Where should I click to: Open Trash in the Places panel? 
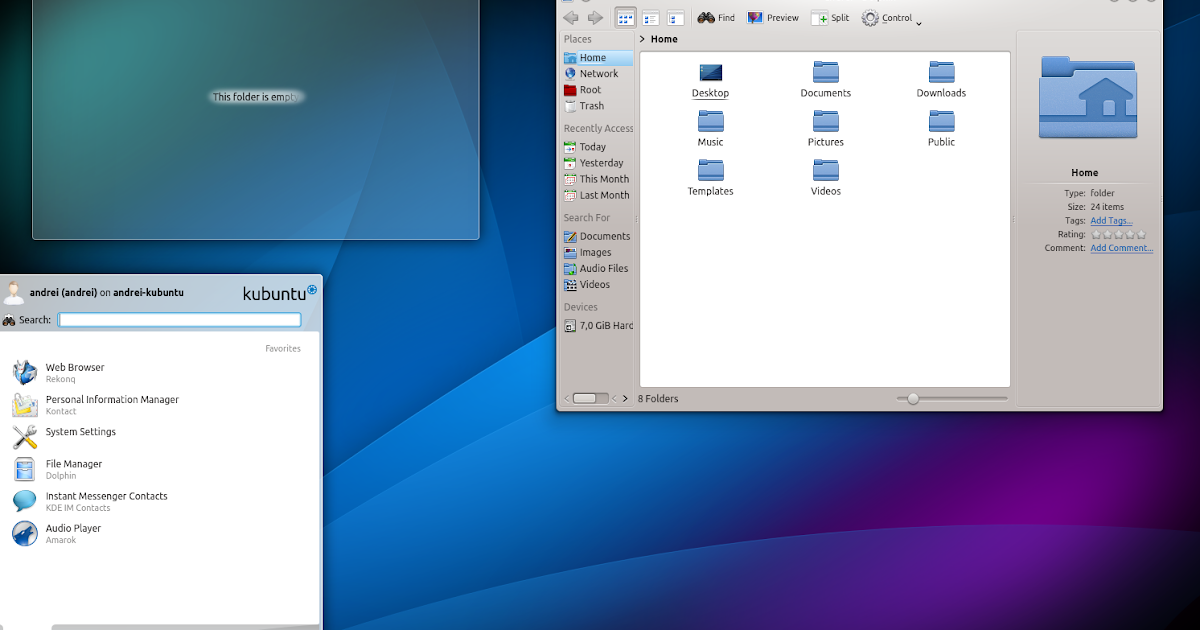(598, 106)
